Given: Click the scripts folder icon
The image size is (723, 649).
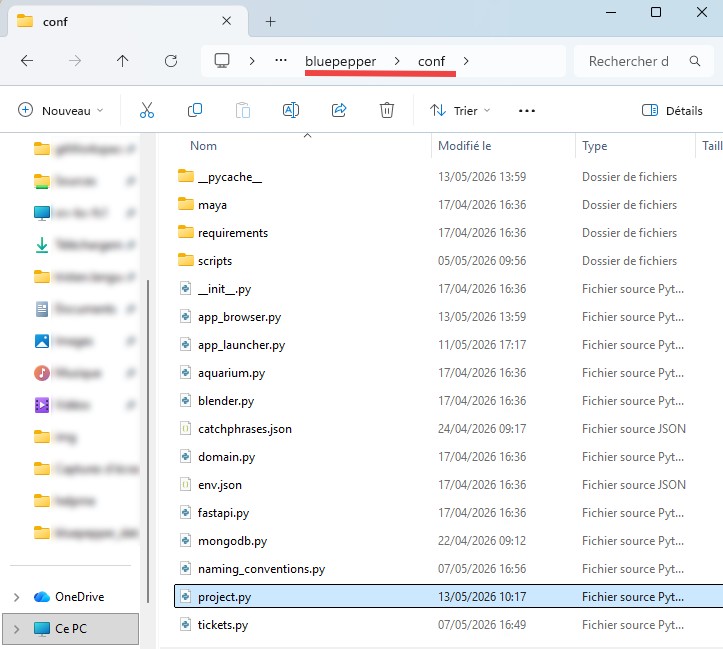Looking at the screenshot, I should click(x=186, y=260).
